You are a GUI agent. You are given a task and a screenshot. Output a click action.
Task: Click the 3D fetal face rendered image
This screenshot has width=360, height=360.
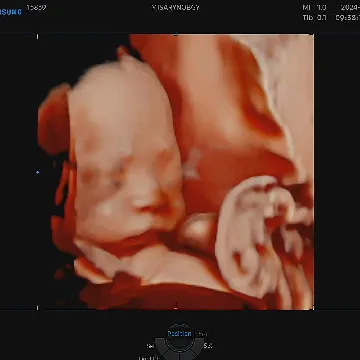click(175, 172)
